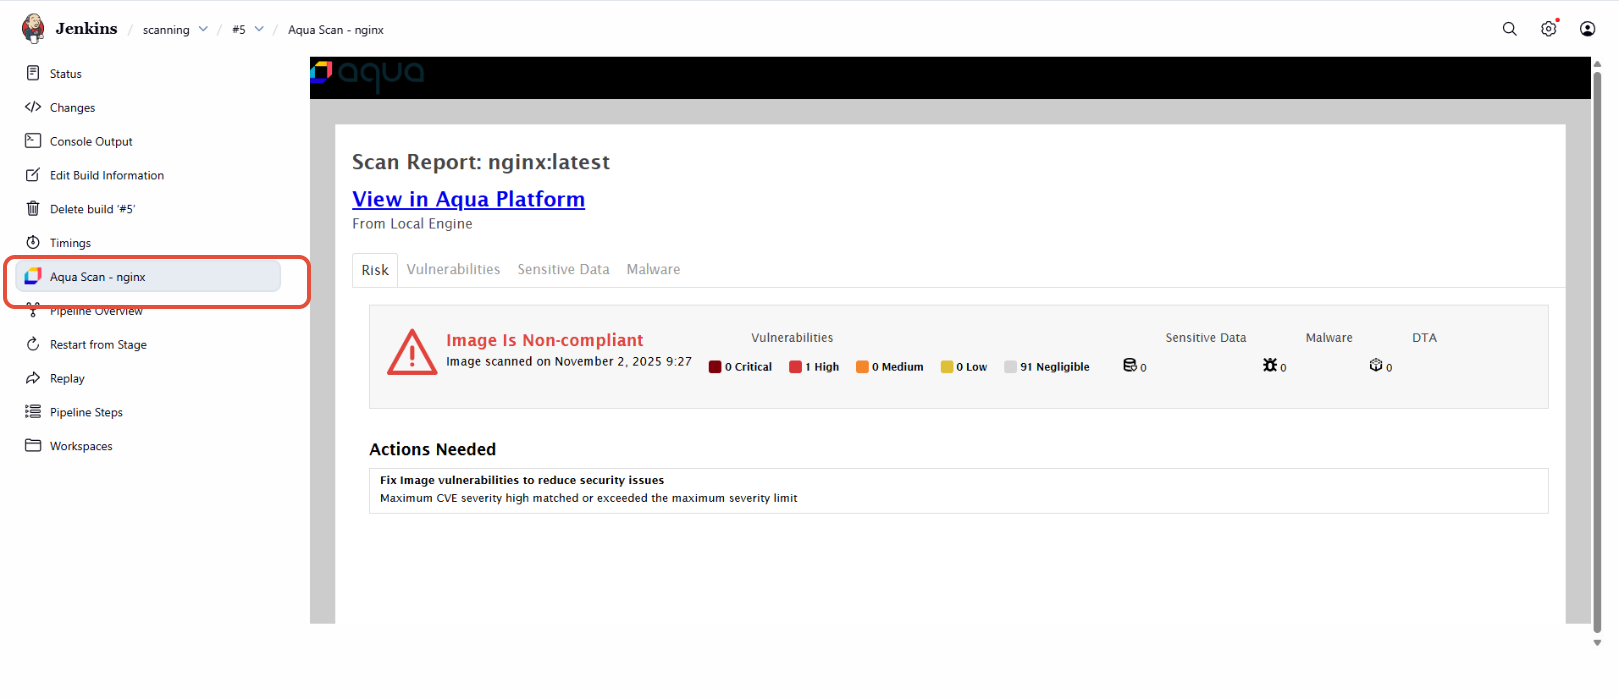Click the DTA cube icon
Screen dimensions: 1619x699
1376,365
